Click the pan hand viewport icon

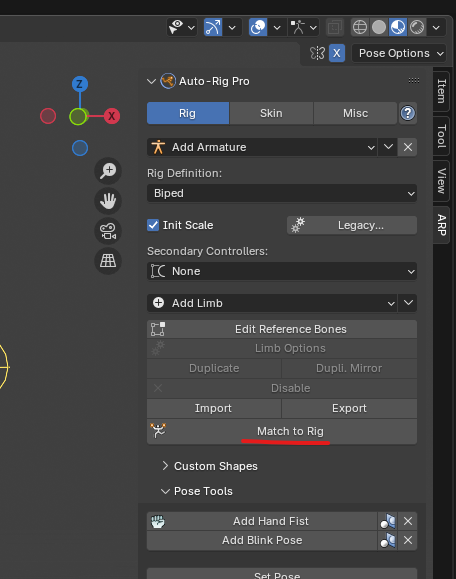(x=108, y=201)
